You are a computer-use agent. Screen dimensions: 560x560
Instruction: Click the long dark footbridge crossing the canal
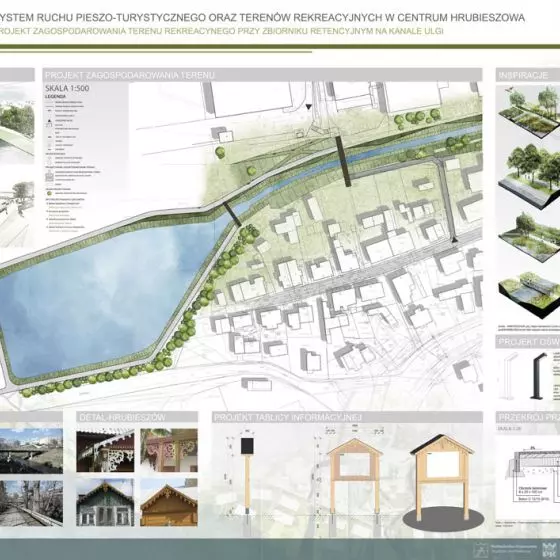pyautogui.click(x=343, y=161)
